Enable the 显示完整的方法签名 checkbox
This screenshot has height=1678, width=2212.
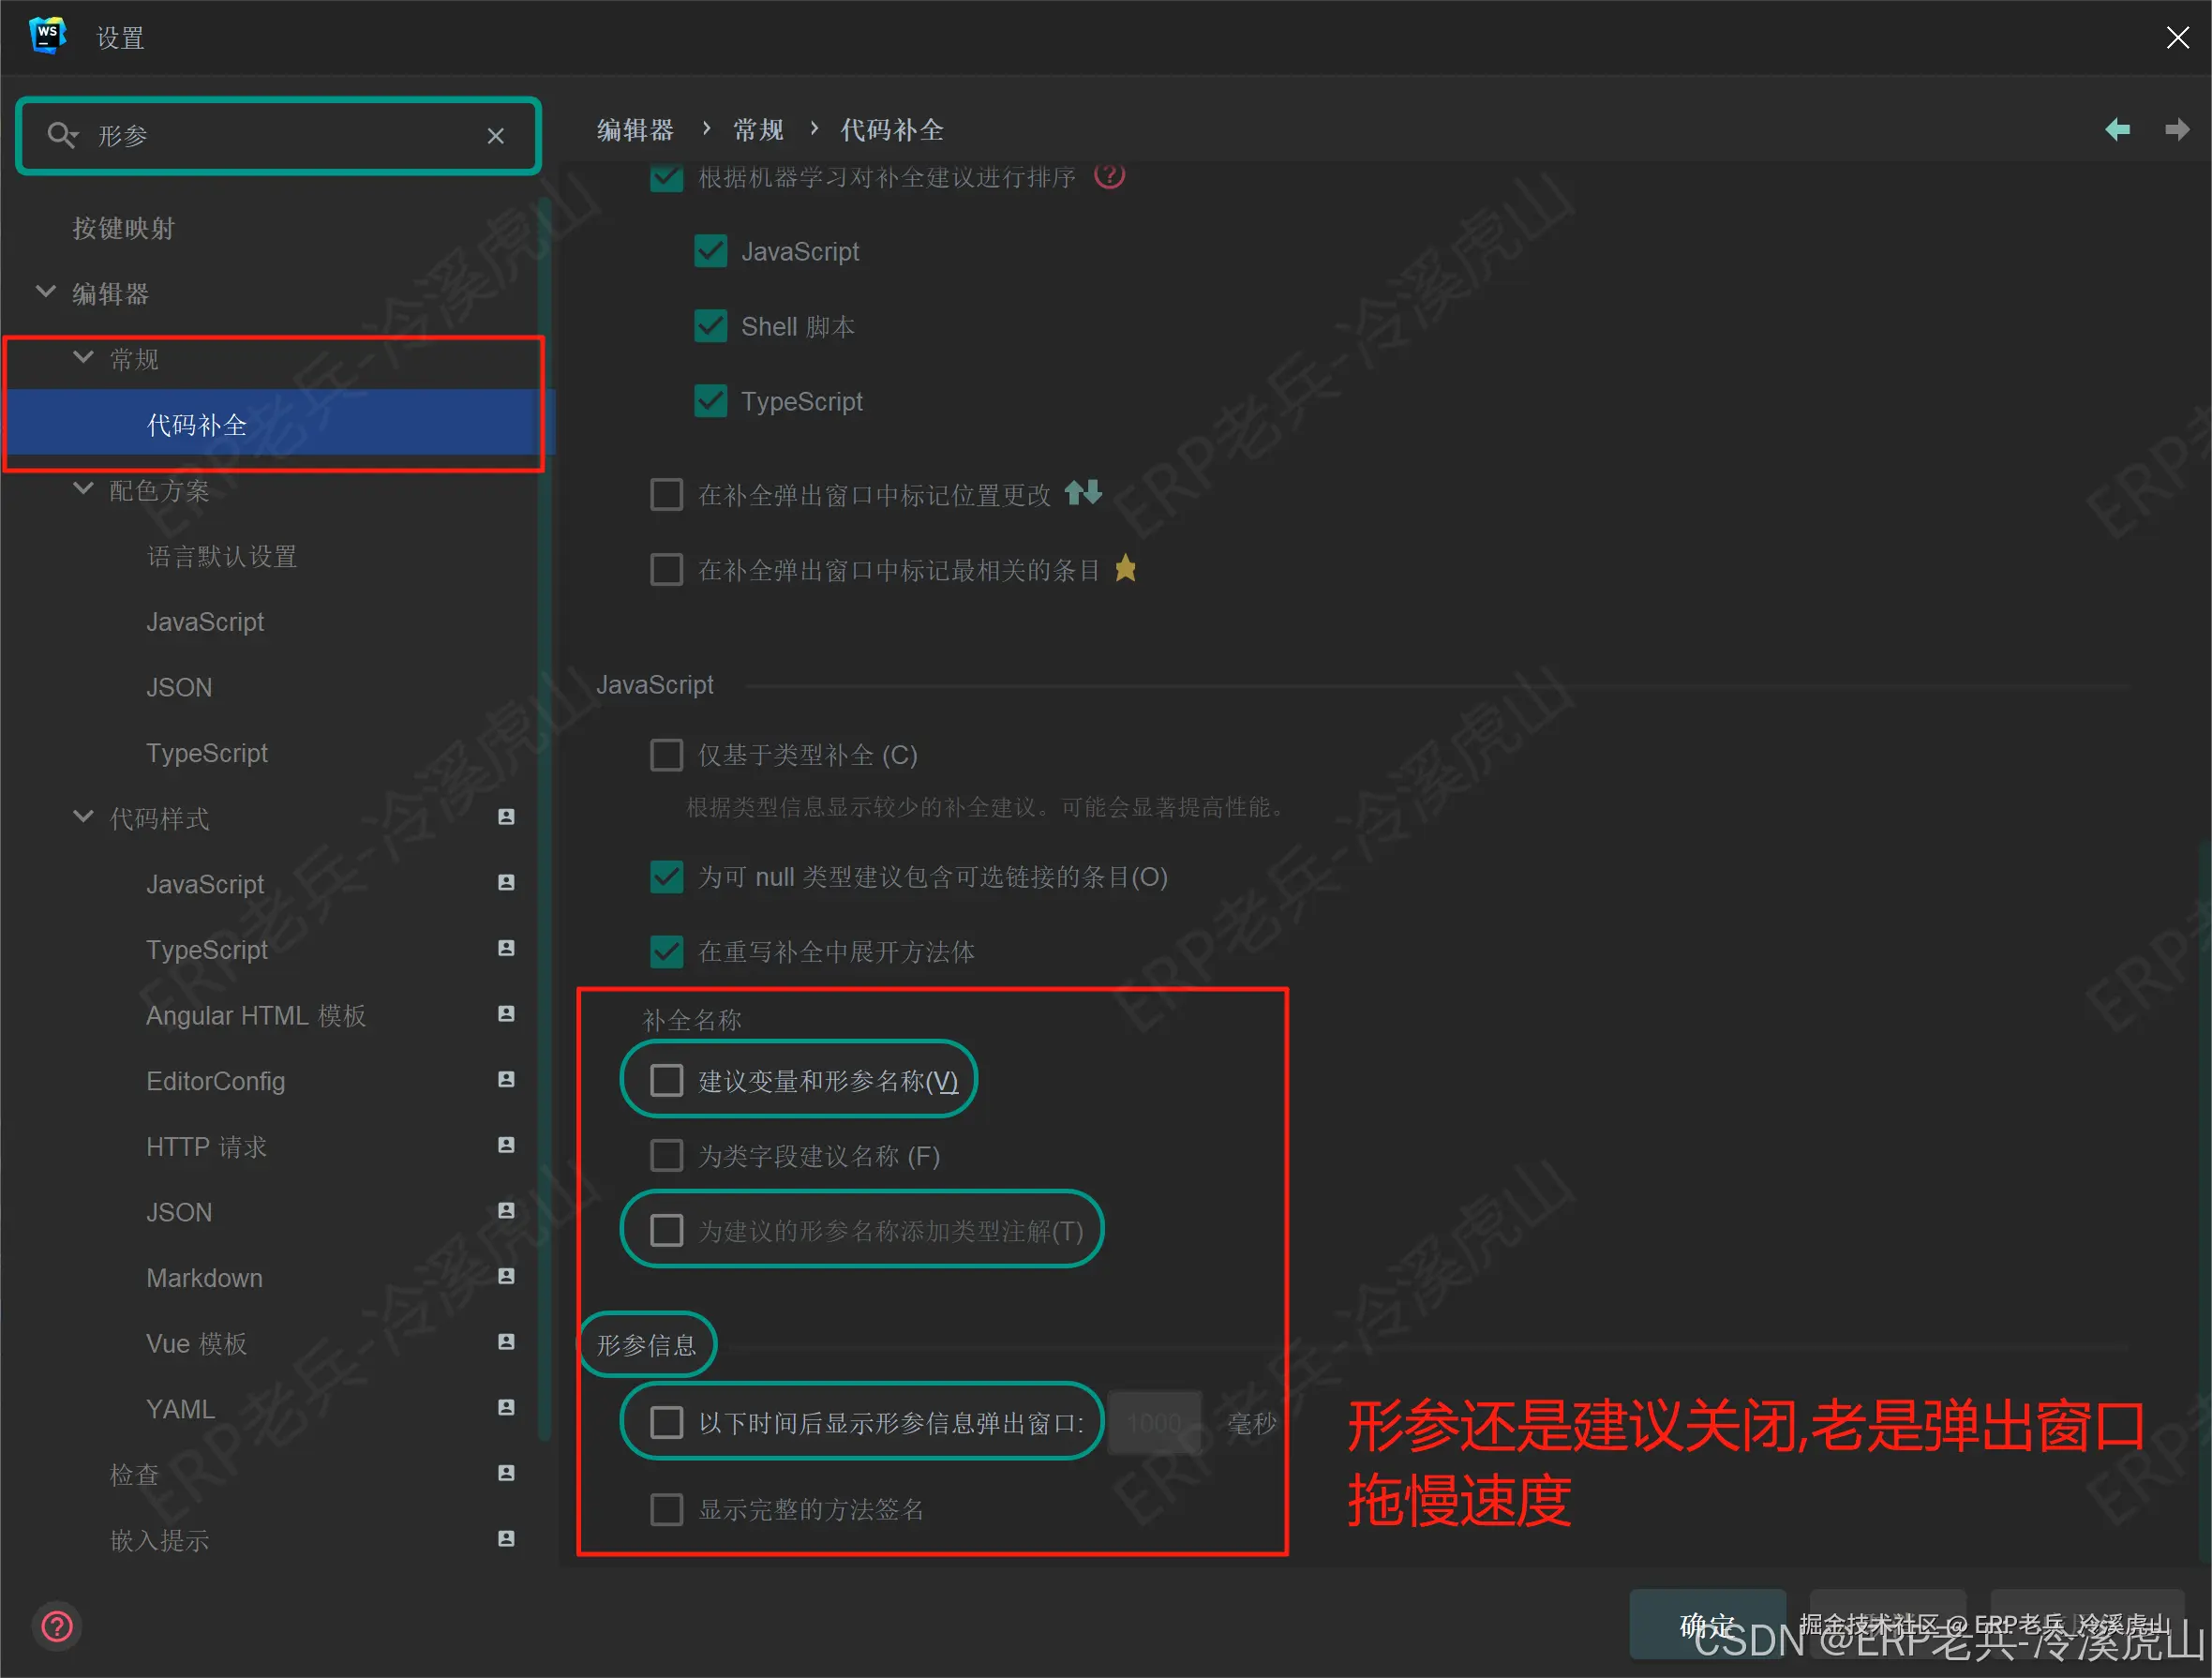[666, 1509]
